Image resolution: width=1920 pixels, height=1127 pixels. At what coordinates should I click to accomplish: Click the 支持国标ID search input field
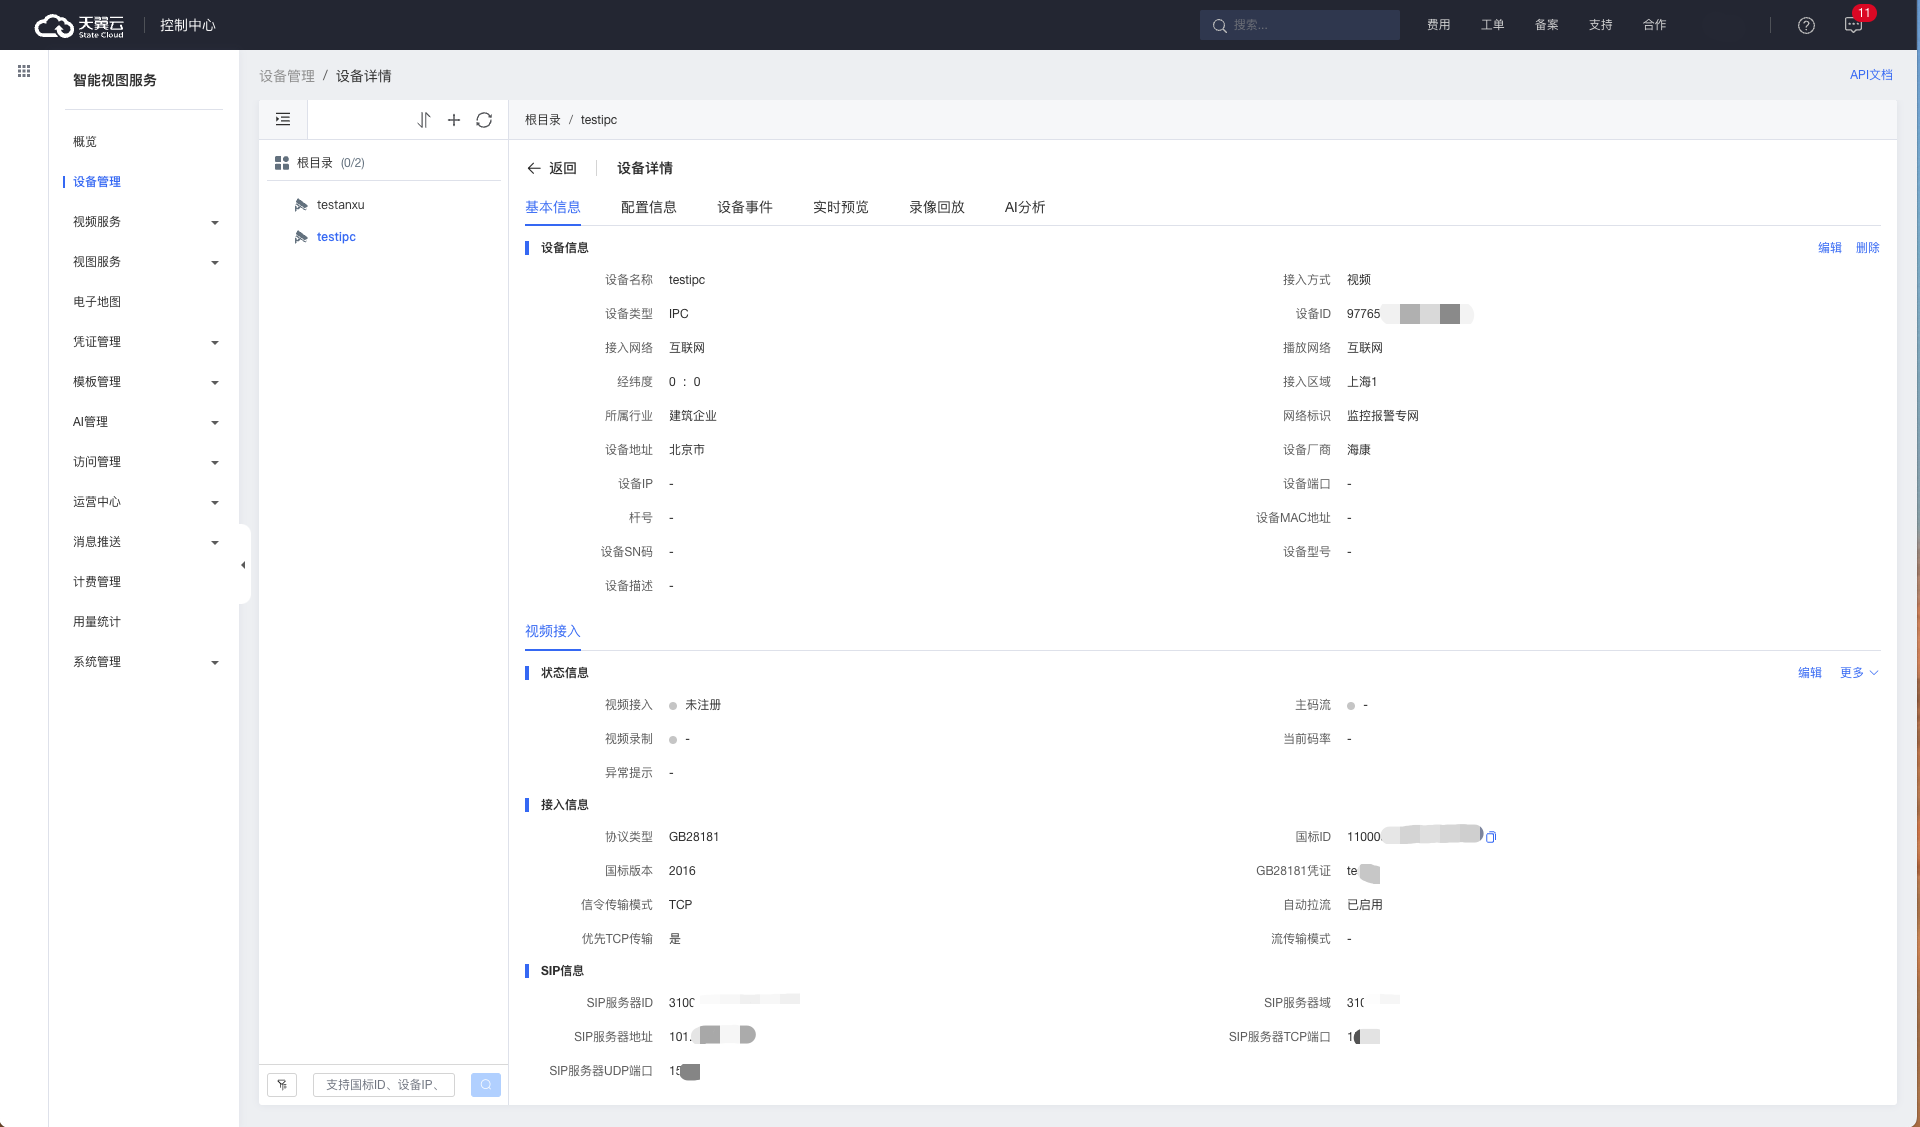[384, 1085]
